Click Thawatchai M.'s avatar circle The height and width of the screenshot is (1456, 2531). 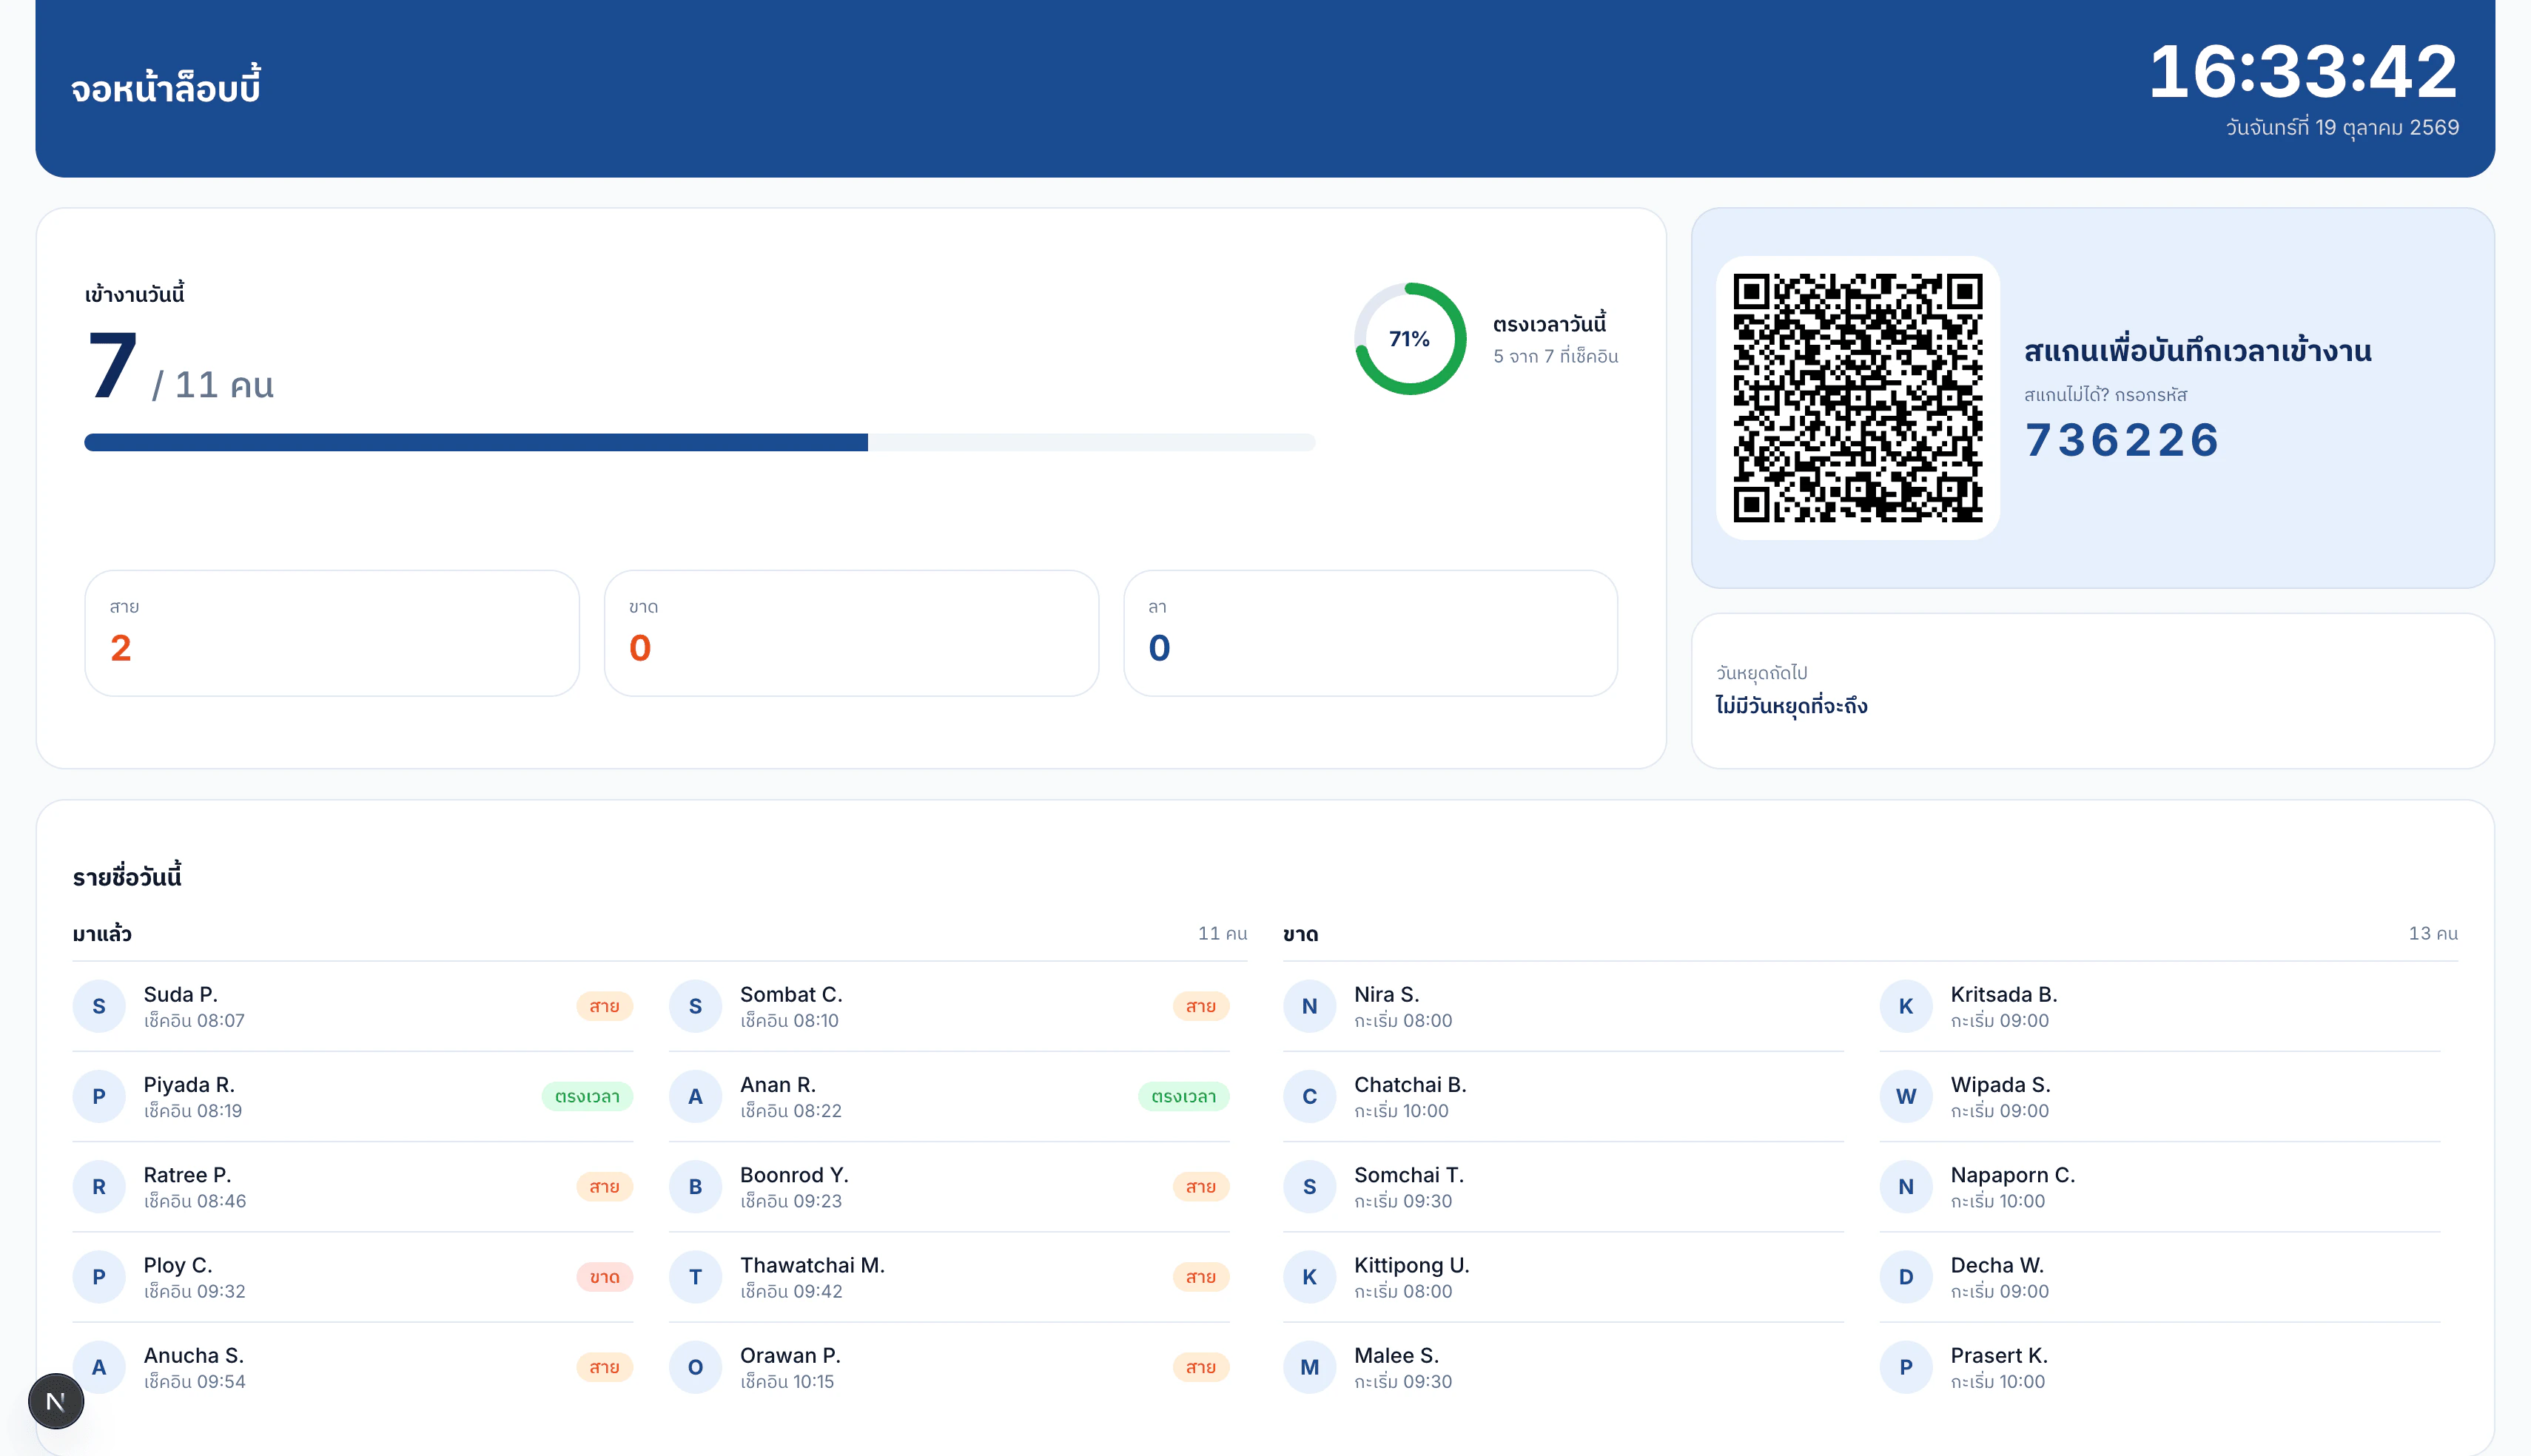(695, 1276)
